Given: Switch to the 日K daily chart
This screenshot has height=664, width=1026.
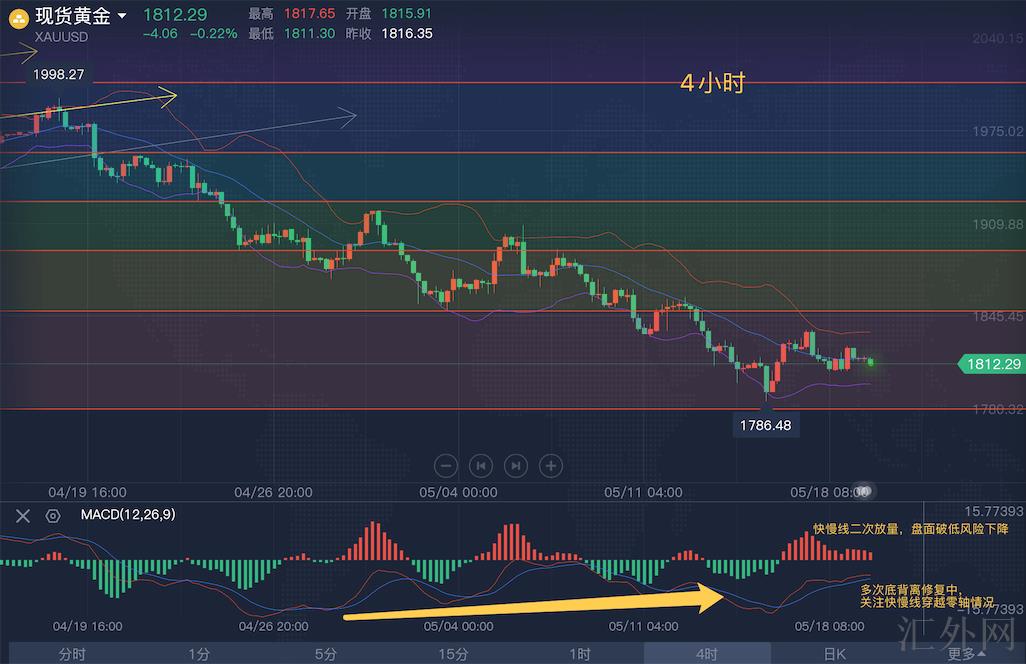Looking at the screenshot, I should click(x=834, y=654).
